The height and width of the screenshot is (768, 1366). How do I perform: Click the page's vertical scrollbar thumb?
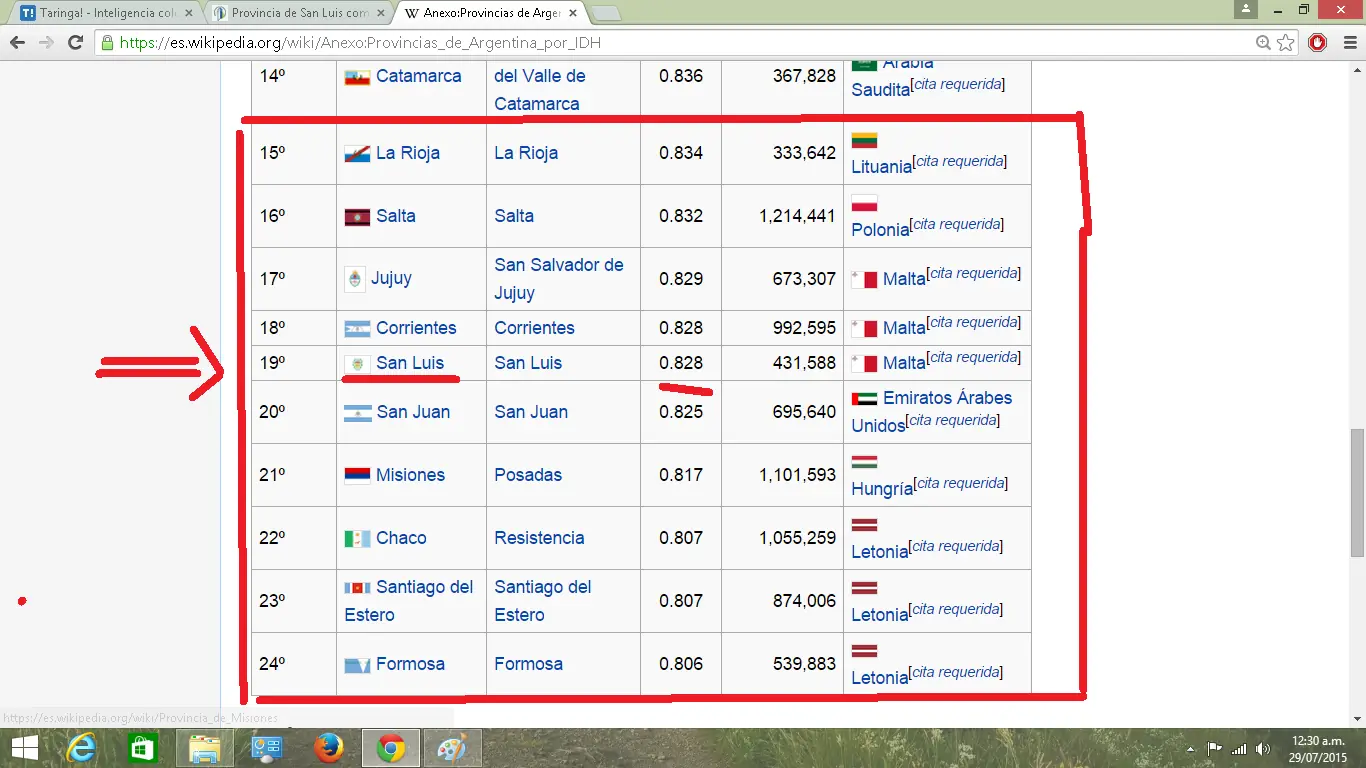coord(1357,493)
